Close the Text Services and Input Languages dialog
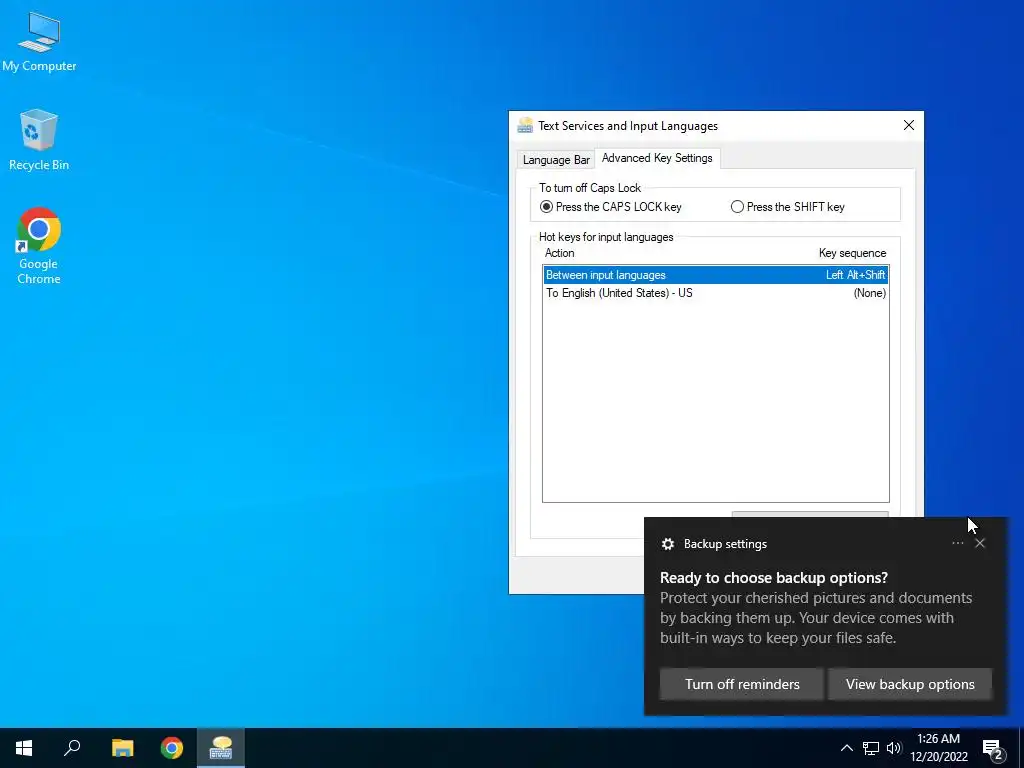Viewport: 1024px width, 768px height. pyautogui.click(x=908, y=125)
